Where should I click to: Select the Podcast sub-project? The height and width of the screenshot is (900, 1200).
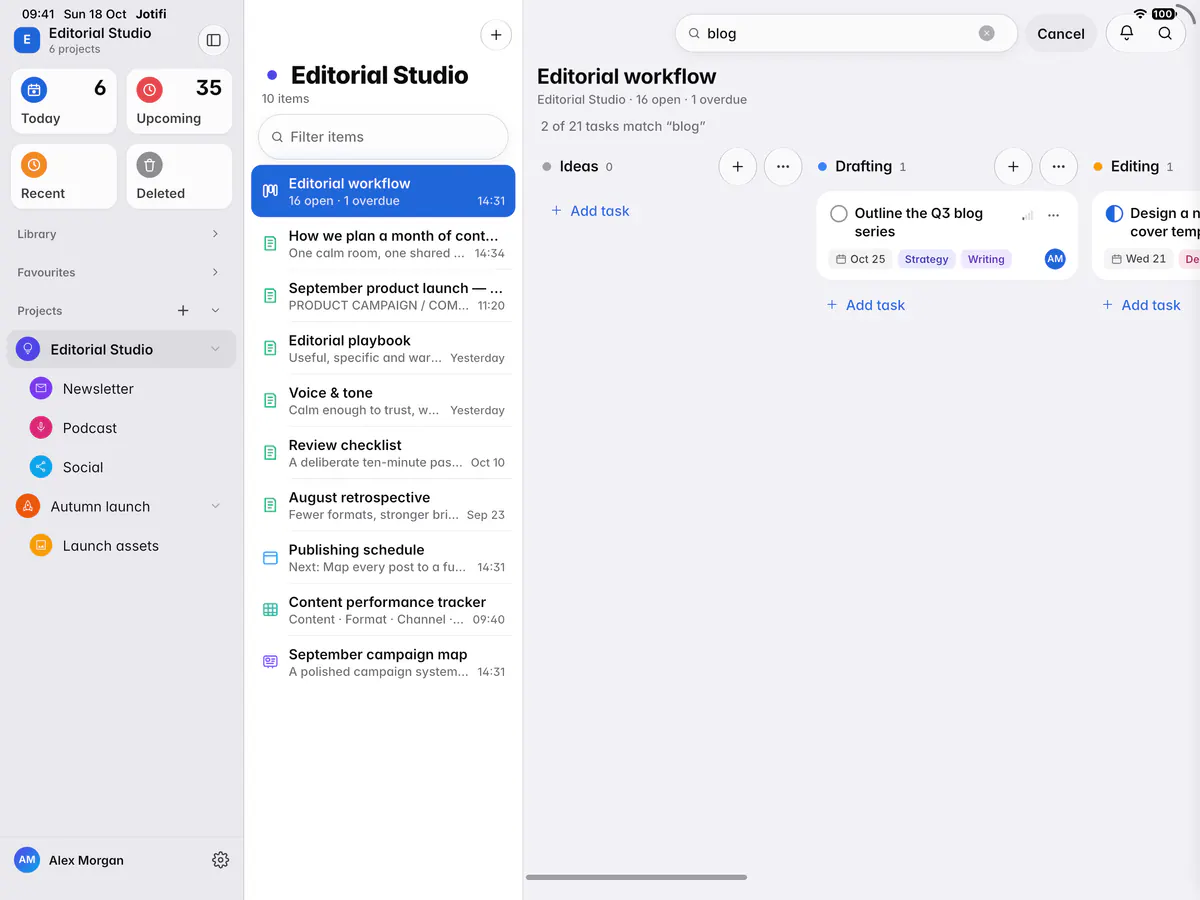pyautogui.click(x=122, y=428)
